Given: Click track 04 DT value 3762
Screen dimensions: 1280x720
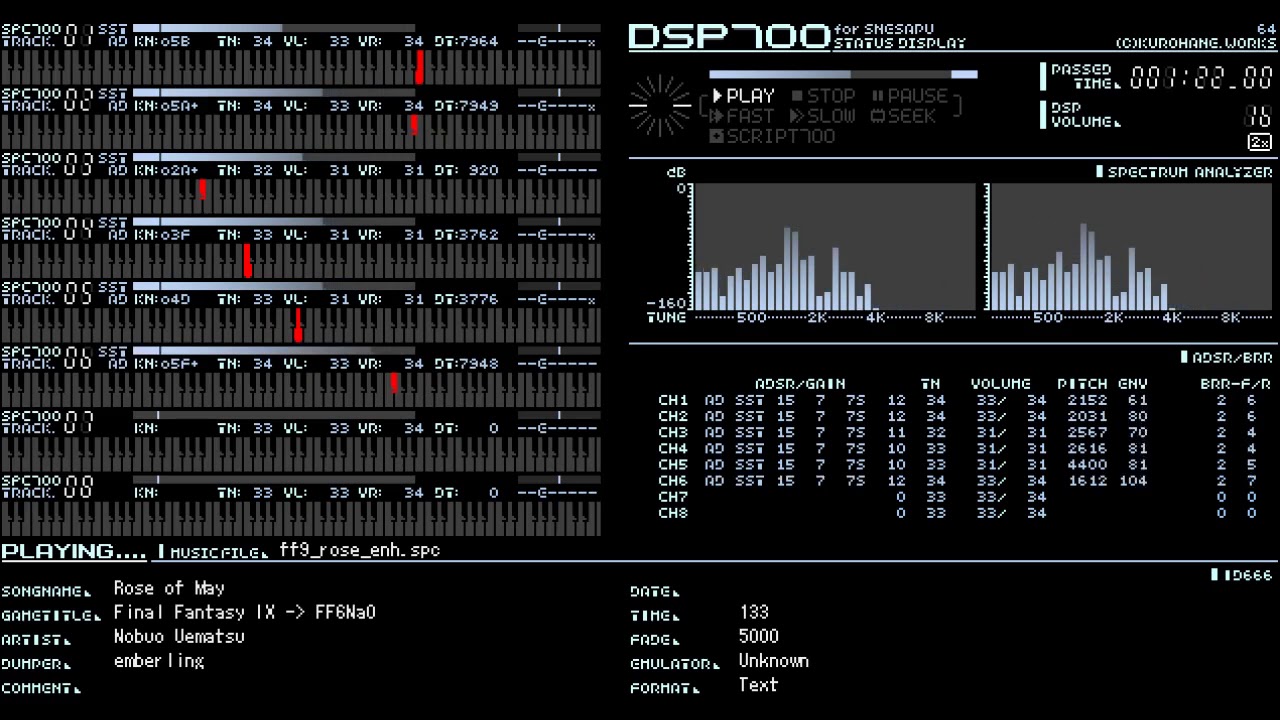Looking at the screenshot, I should 479,235.
